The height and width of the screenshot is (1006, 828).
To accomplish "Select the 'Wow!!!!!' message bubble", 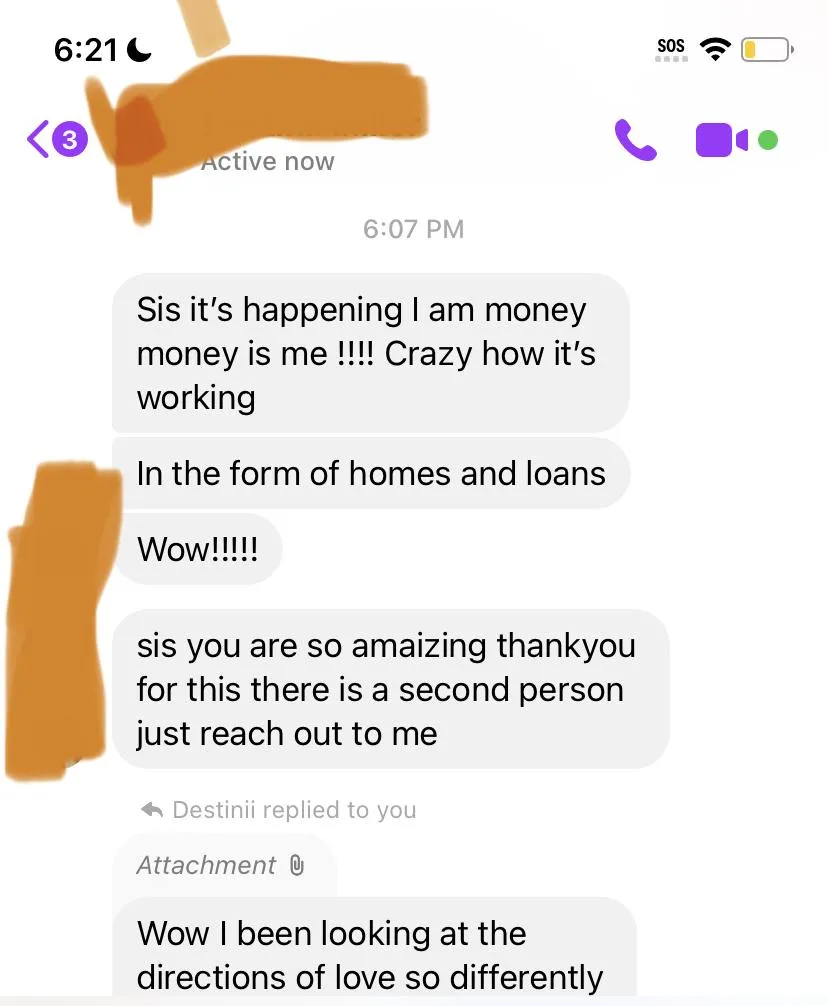I will (198, 549).
